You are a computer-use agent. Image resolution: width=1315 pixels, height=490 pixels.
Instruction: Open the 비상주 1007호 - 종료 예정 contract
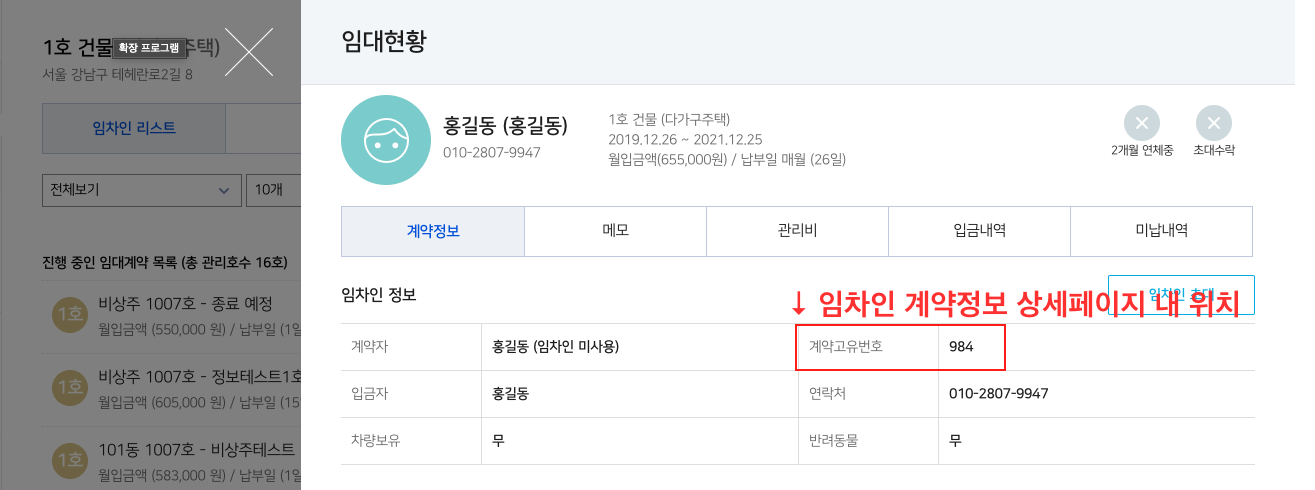click(186, 304)
